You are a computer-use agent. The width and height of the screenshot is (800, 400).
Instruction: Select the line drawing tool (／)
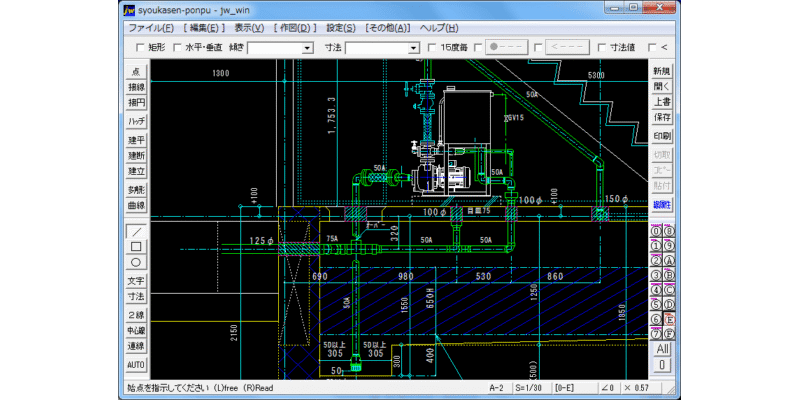pyautogui.click(x=136, y=232)
